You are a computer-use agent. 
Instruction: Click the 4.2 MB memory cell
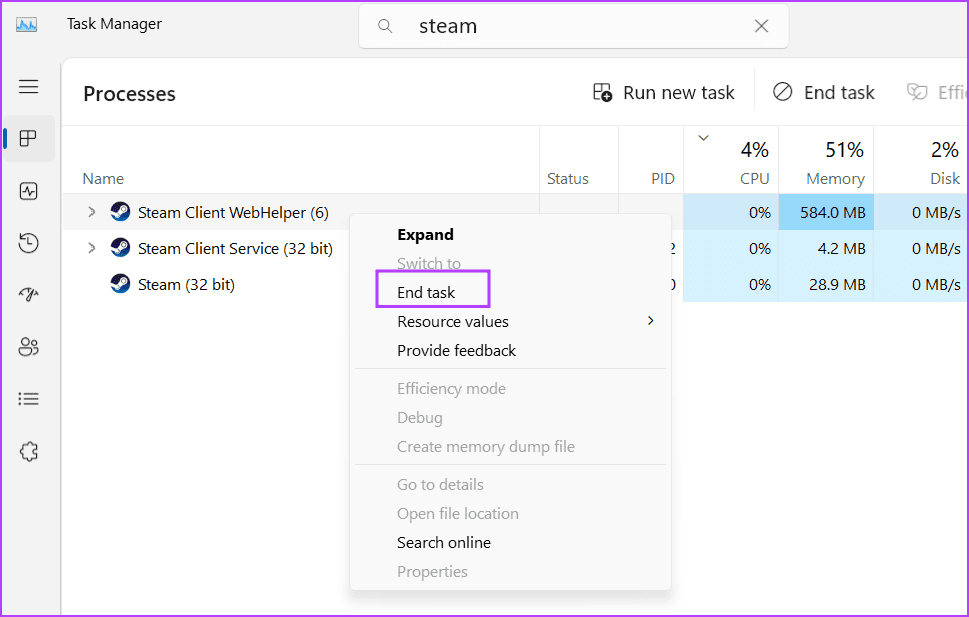click(826, 248)
